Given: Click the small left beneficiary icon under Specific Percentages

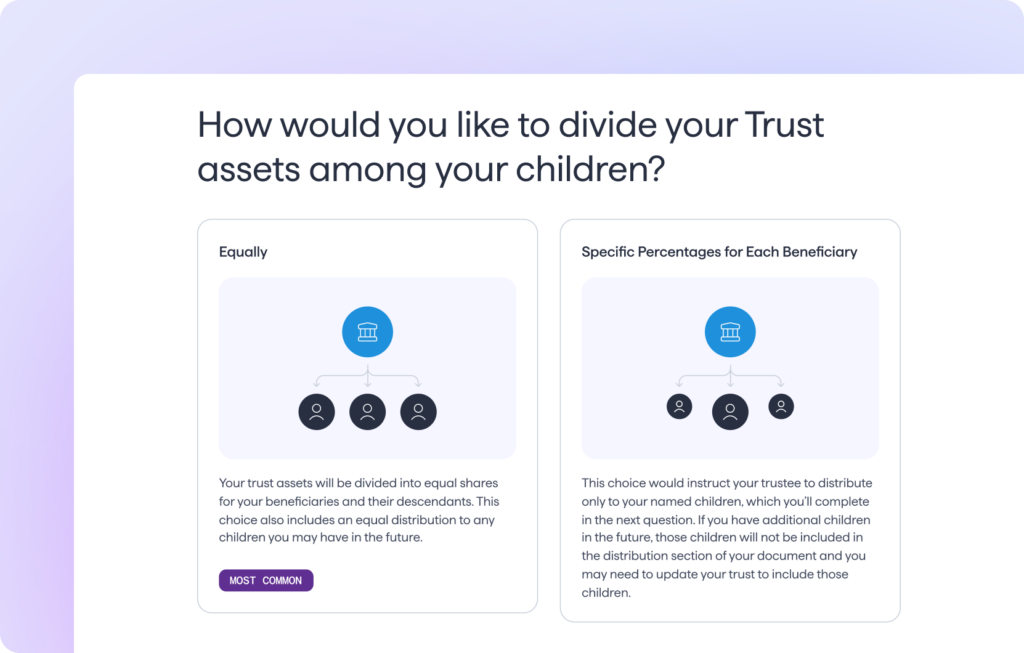Looking at the screenshot, I should [x=679, y=407].
